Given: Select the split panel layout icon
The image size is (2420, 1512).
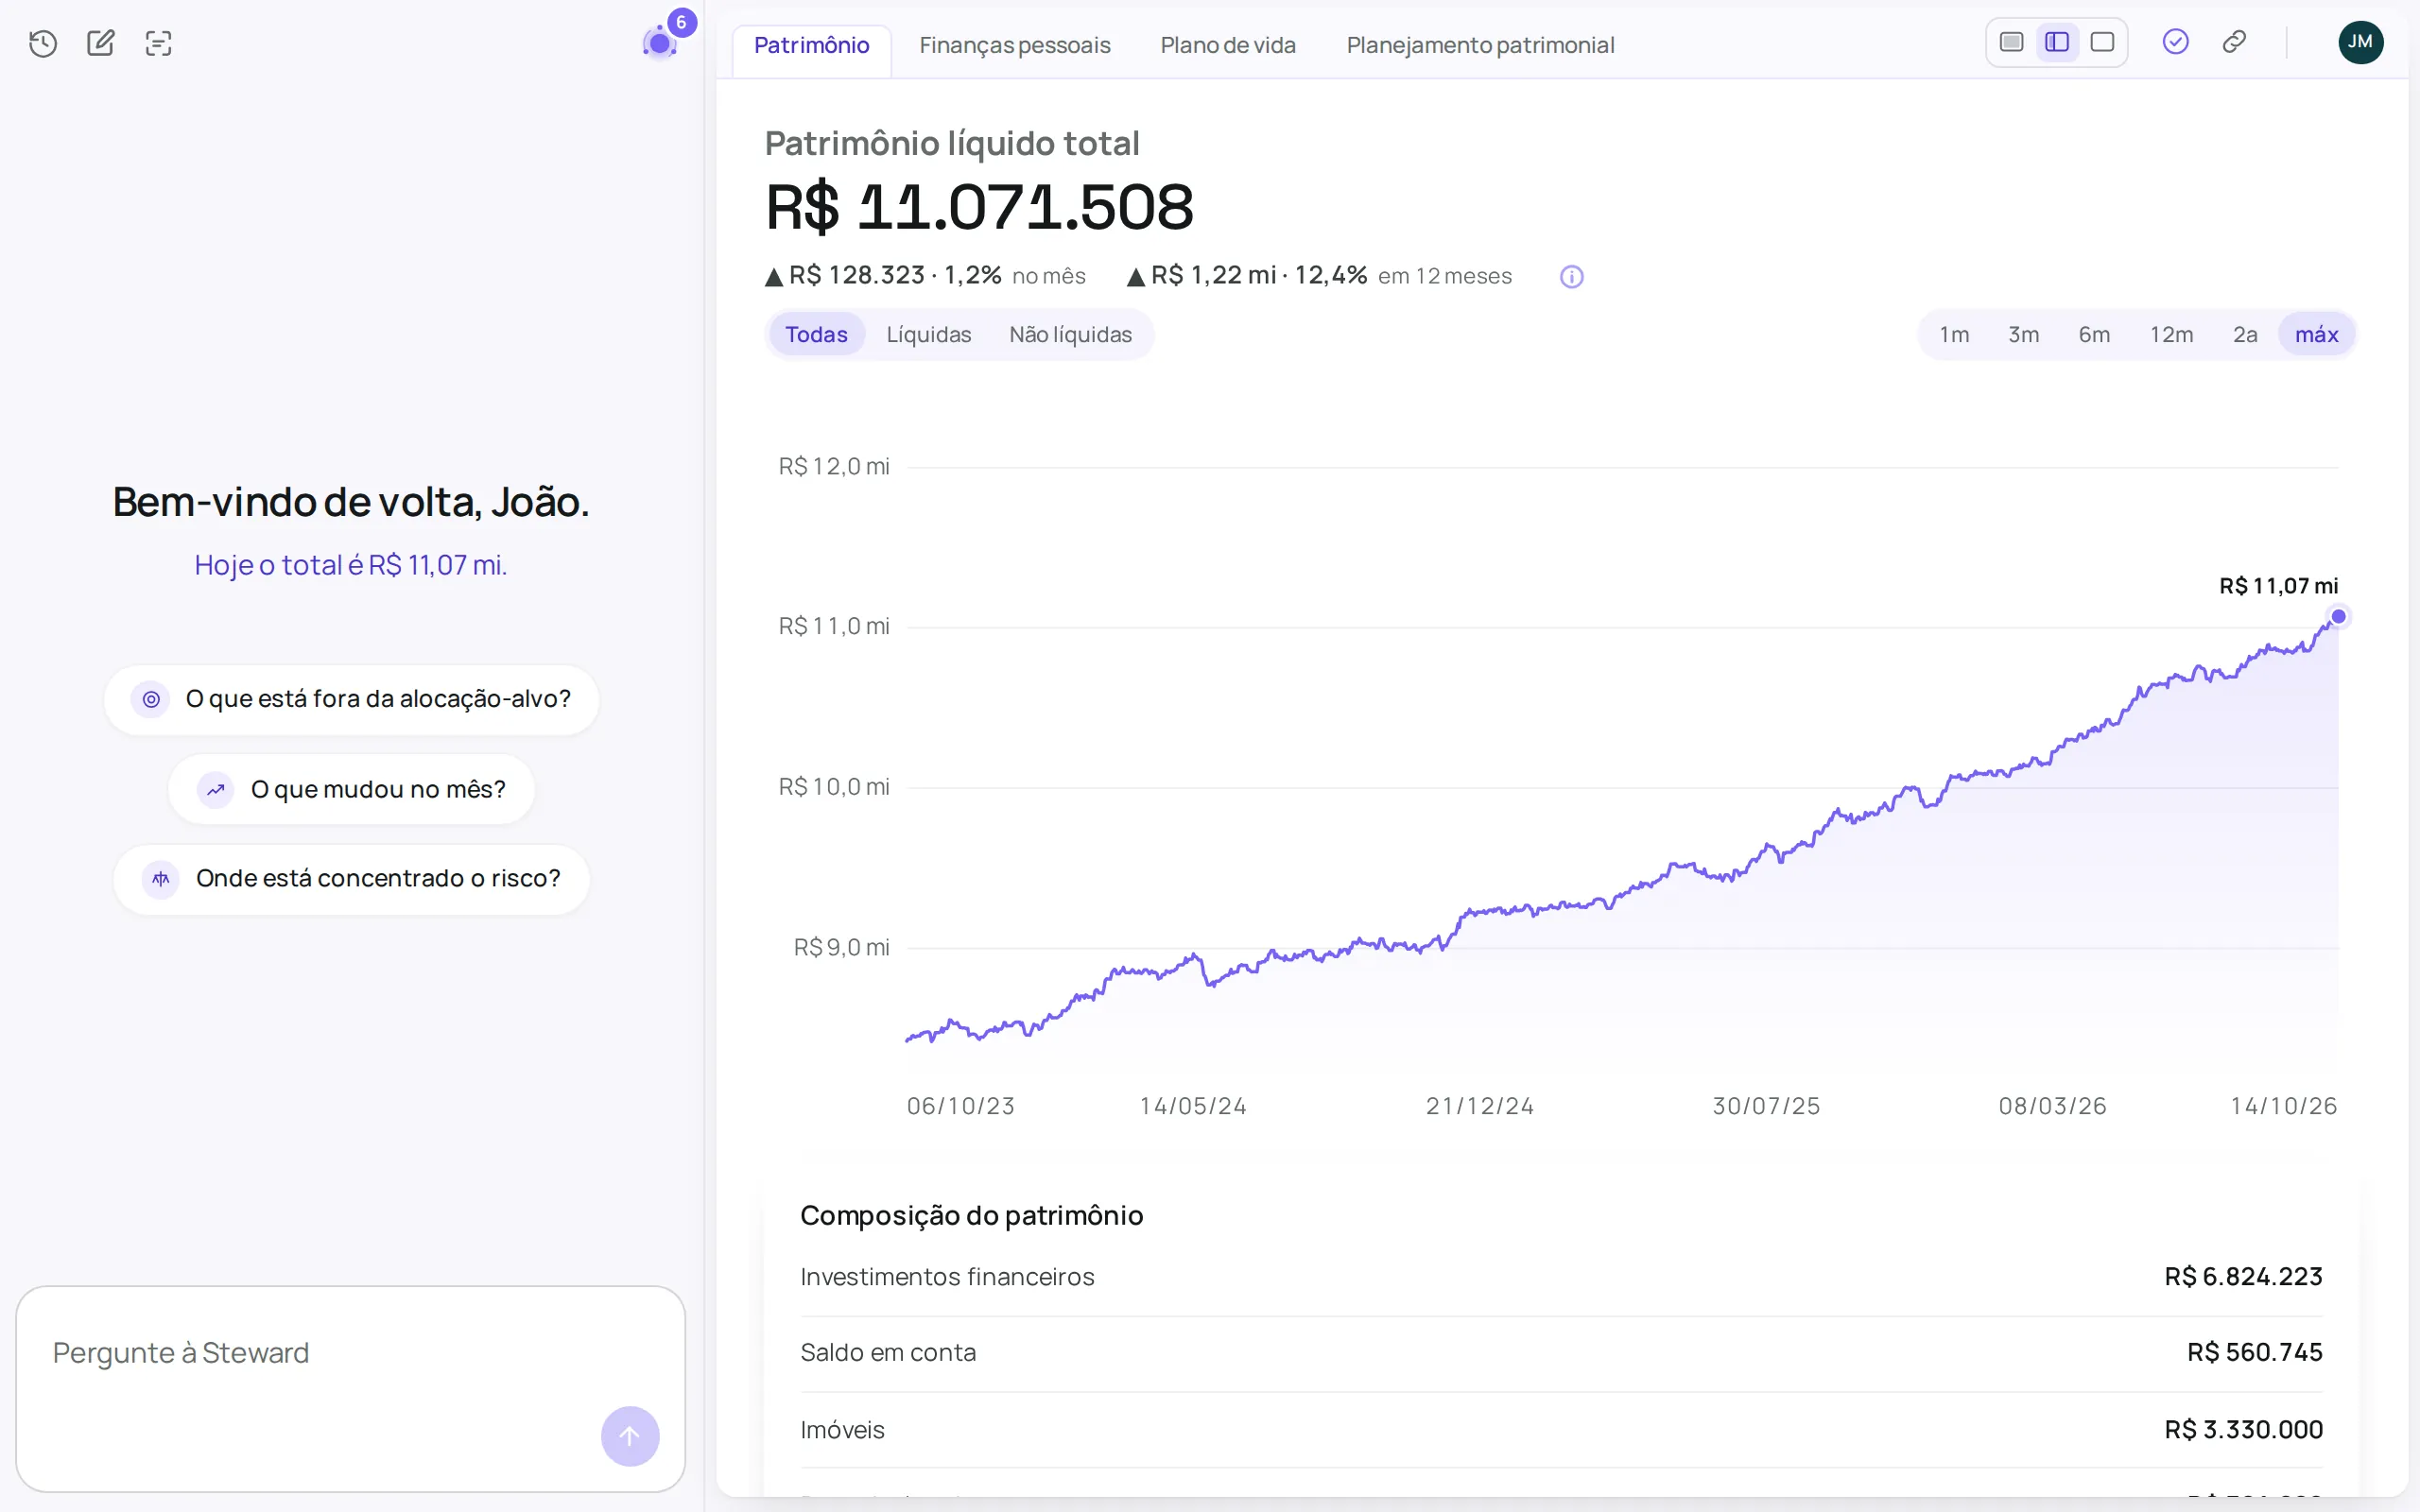Looking at the screenshot, I should pyautogui.click(x=2057, y=42).
